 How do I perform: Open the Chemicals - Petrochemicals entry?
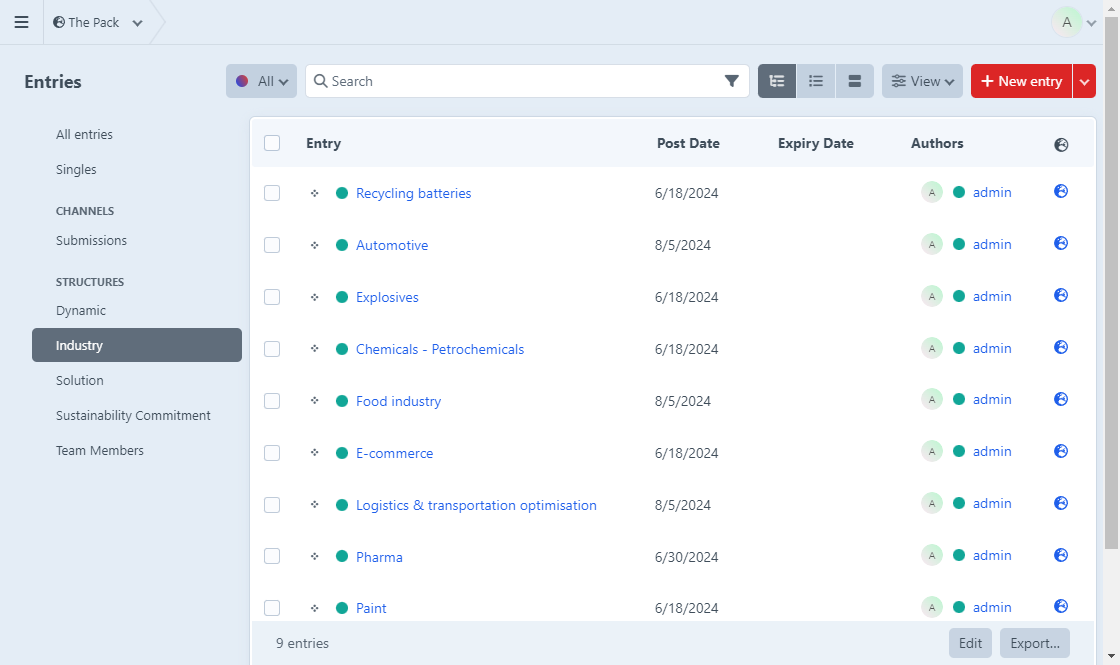439,349
